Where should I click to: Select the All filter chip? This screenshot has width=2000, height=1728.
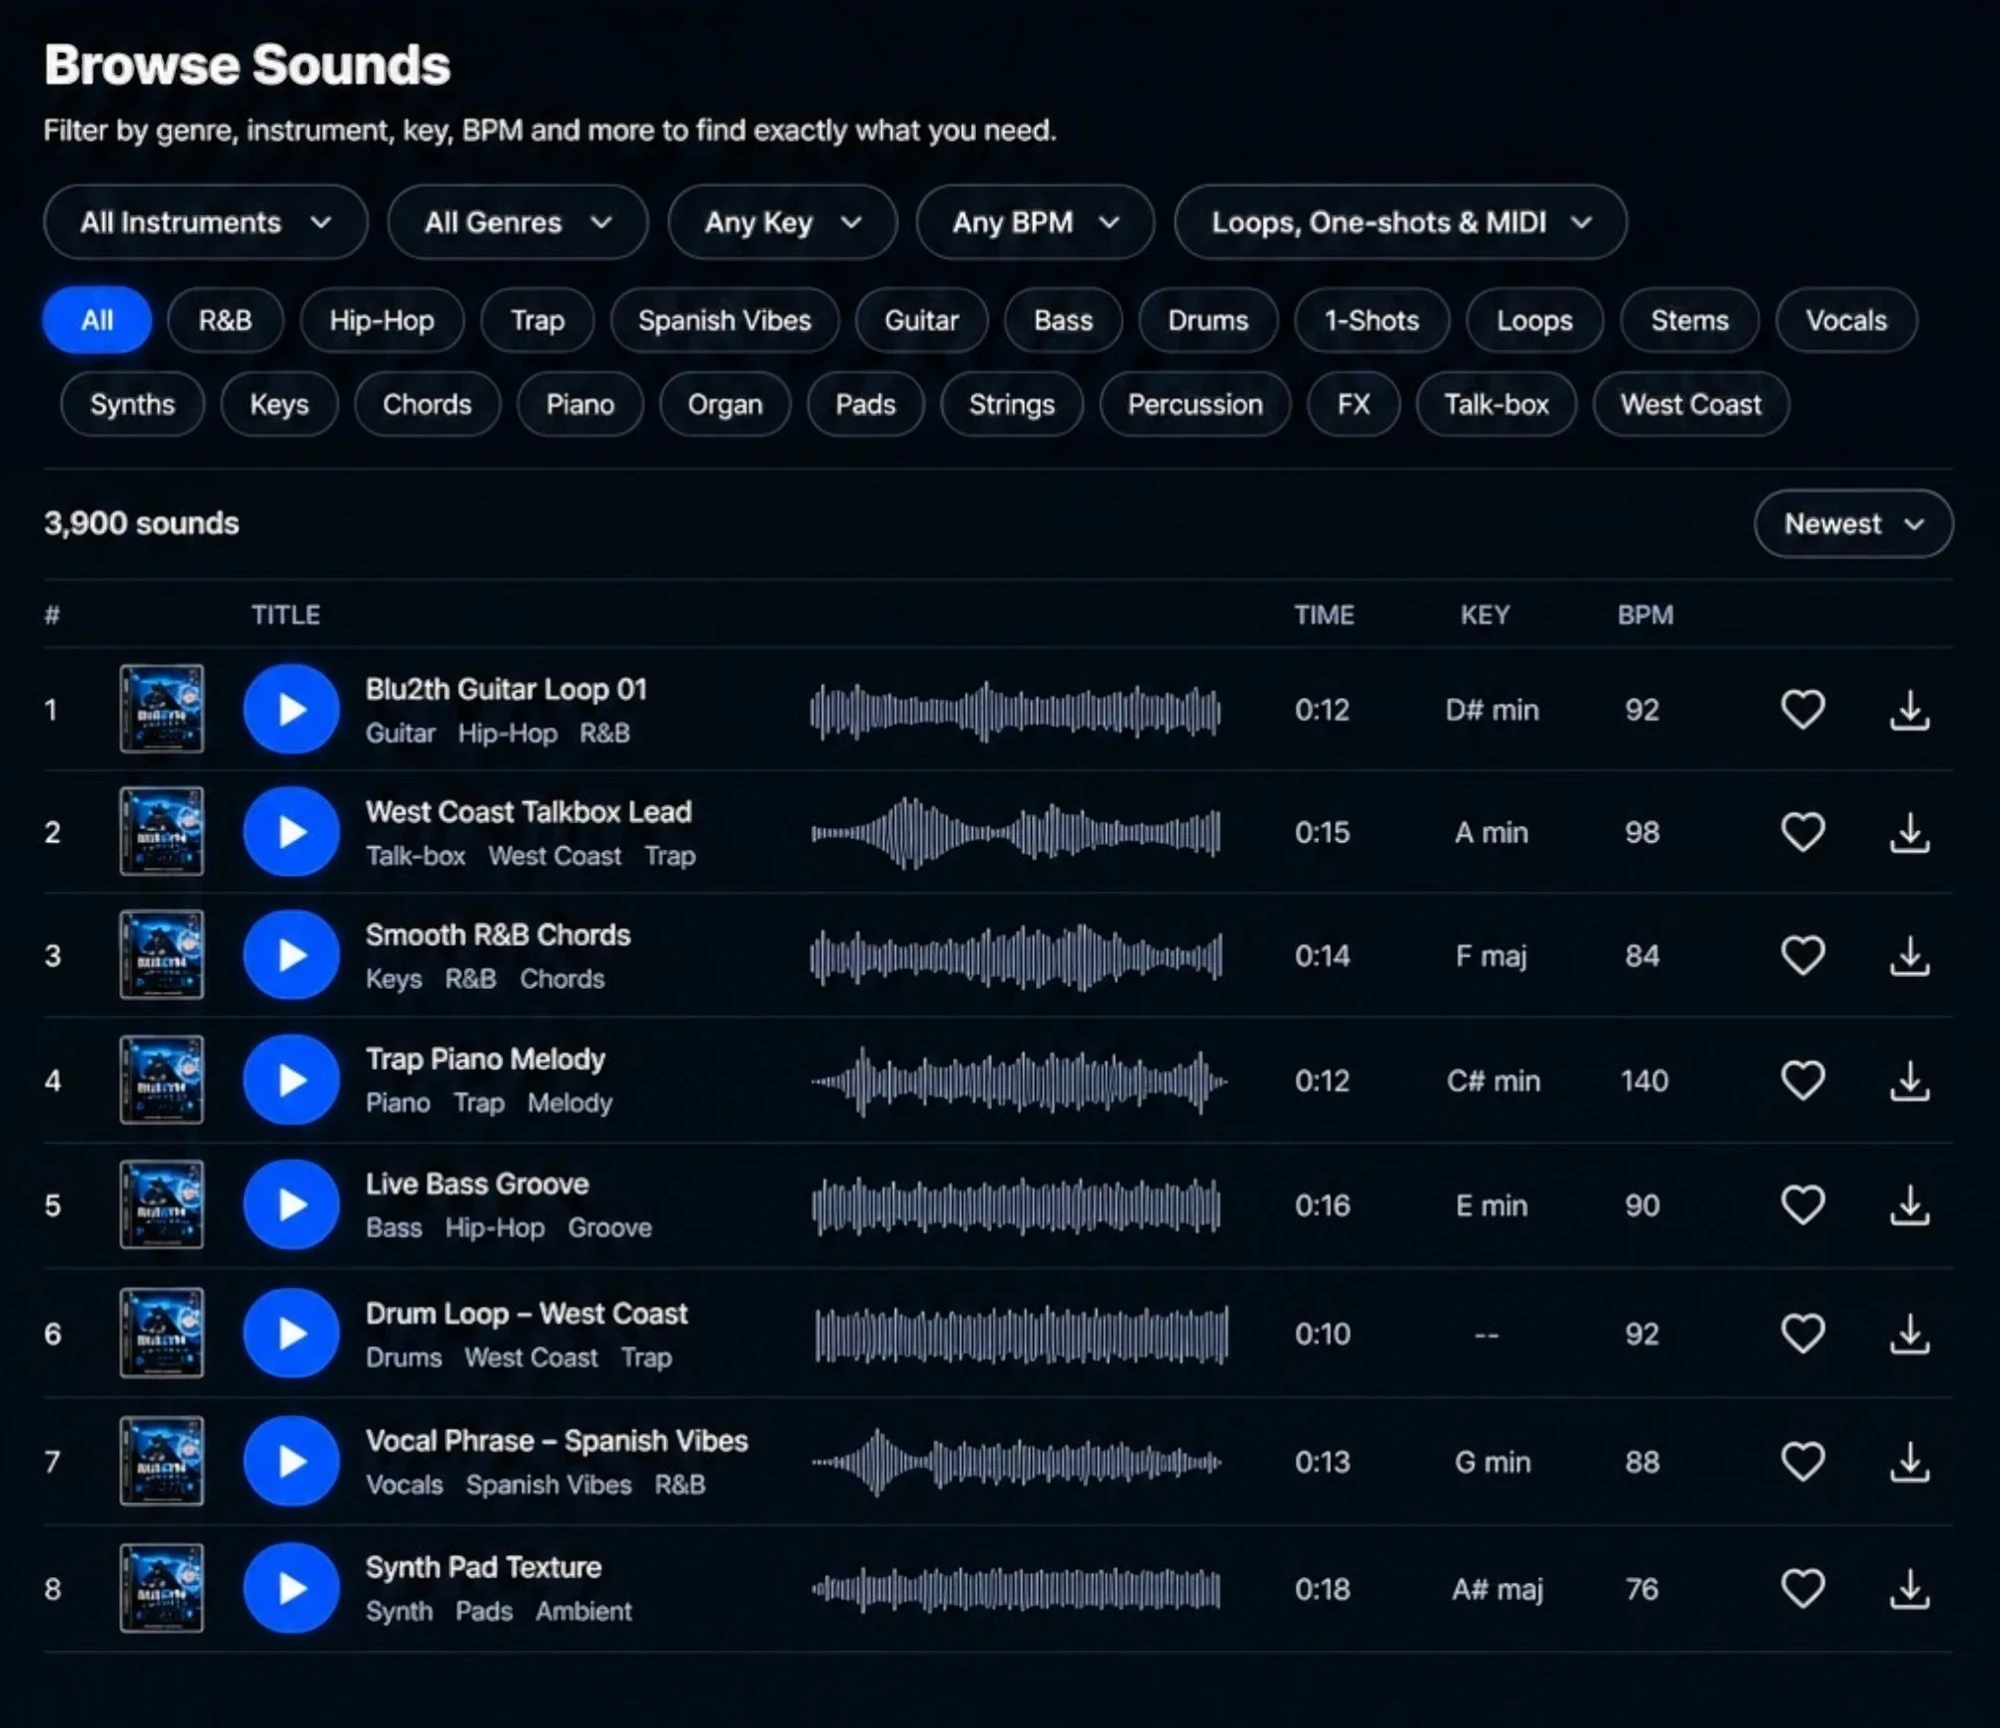[x=97, y=320]
